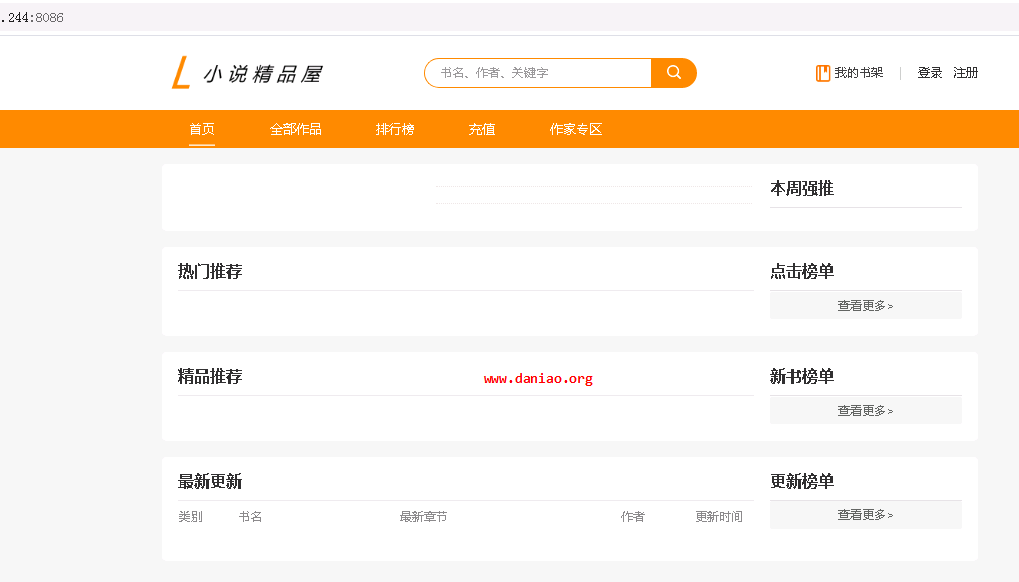The height and width of the screenshot is (582, 1019).
Task: Switch to the 充值 page
Action: coord(482,129)
